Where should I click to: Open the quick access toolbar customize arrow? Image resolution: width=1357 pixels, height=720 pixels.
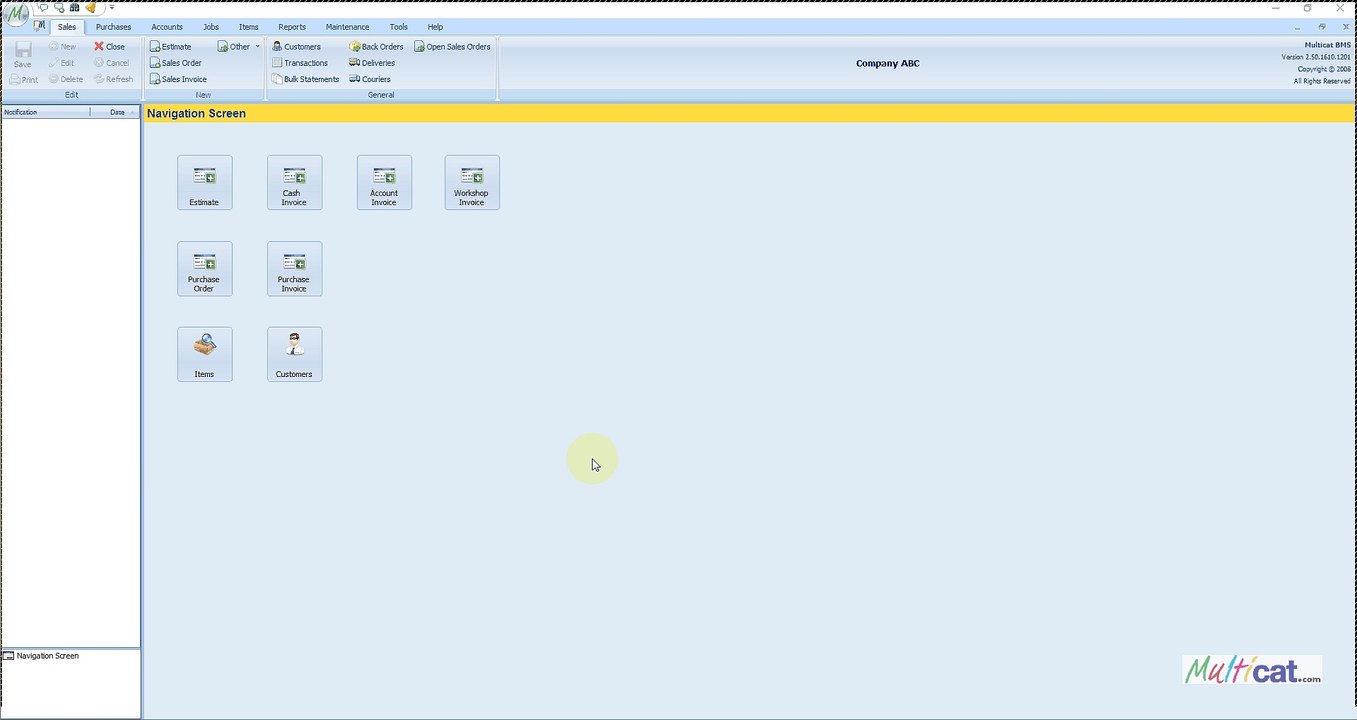point(112,7)
